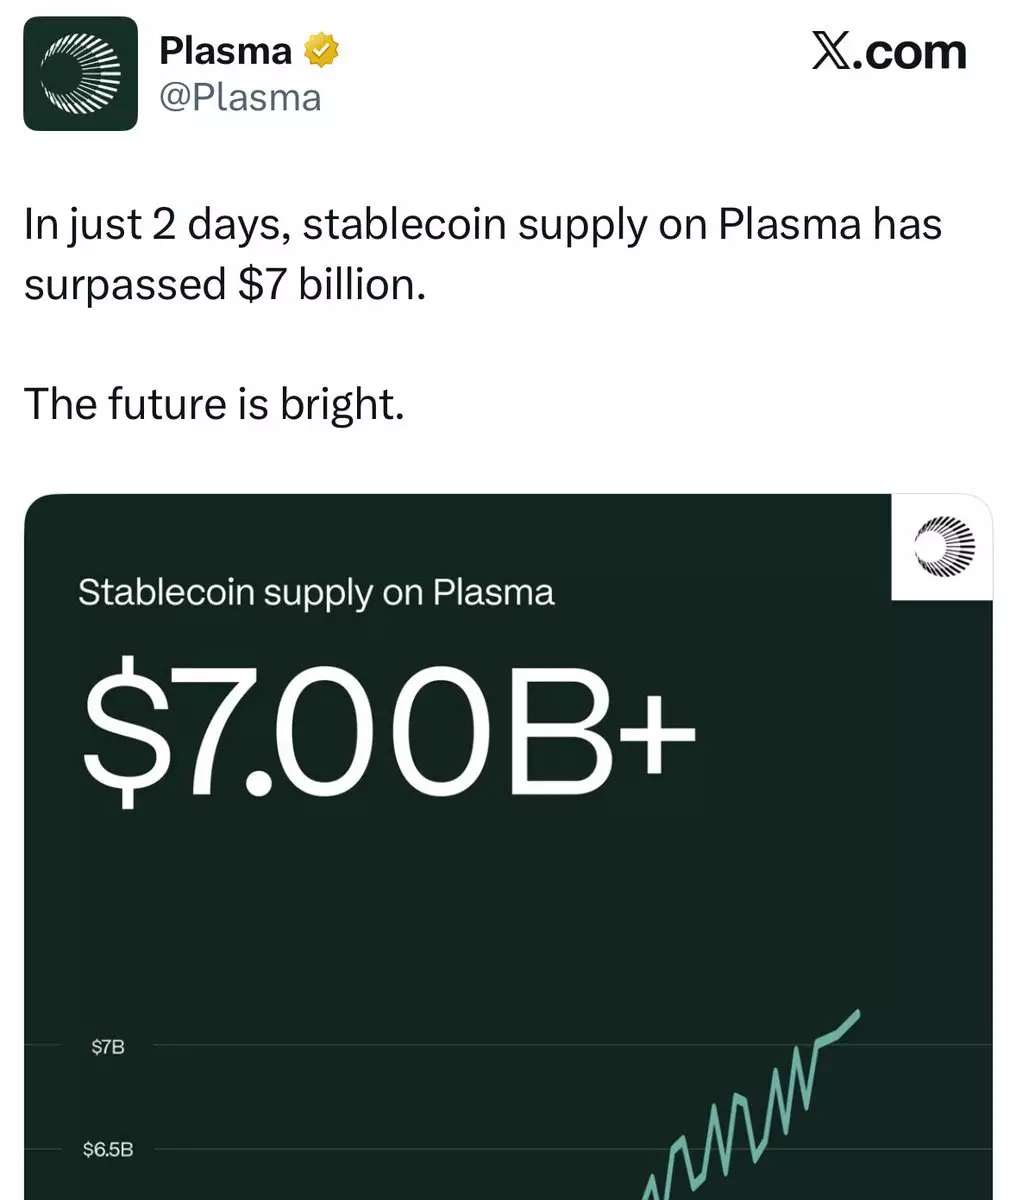Open the embedded stablecoin supply chart image
Screen dimensions: 1016x1200
(508, 847)
